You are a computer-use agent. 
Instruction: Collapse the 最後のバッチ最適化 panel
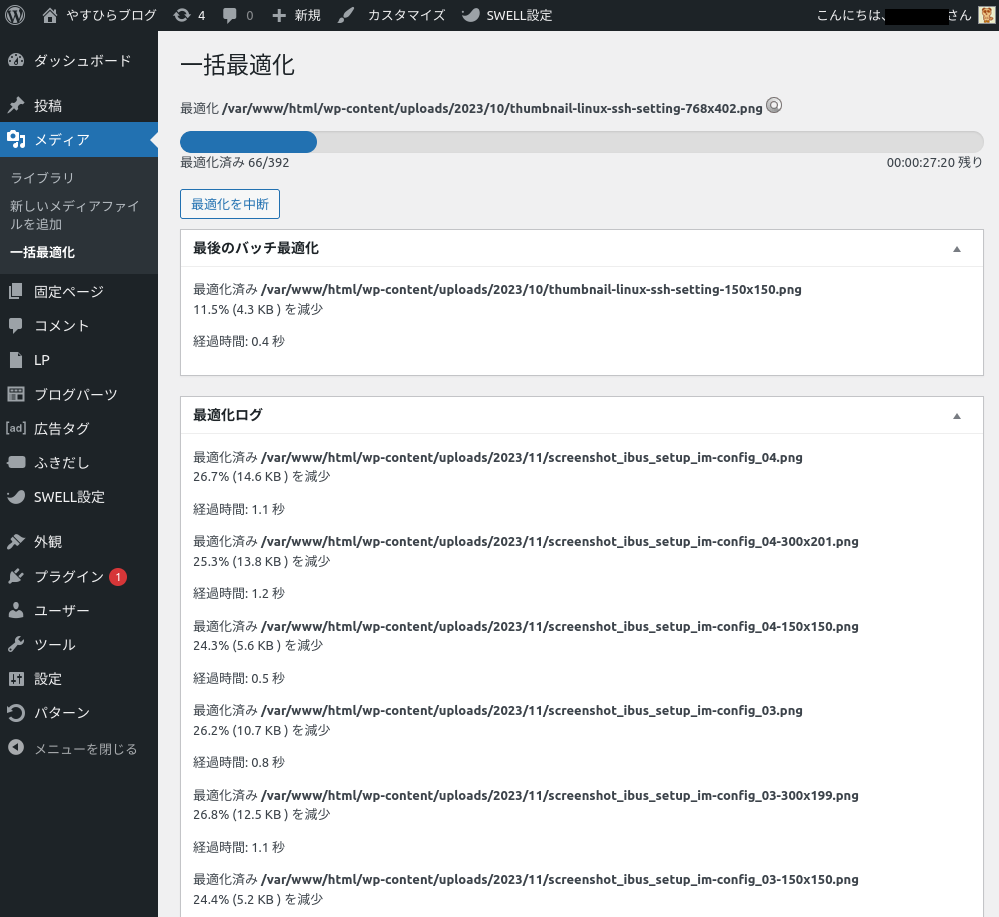(x=956, y=248)
